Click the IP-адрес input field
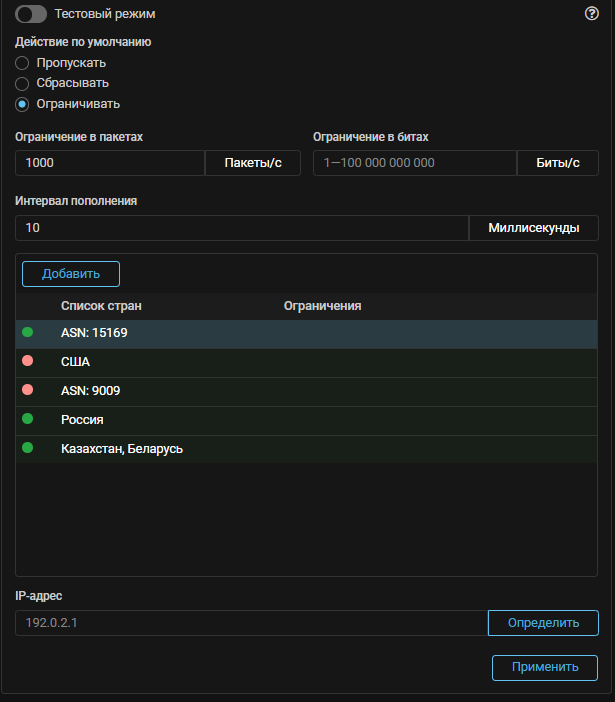Image resolution: width=615 pixels, height=702 pixels. [x=250, y=623]
